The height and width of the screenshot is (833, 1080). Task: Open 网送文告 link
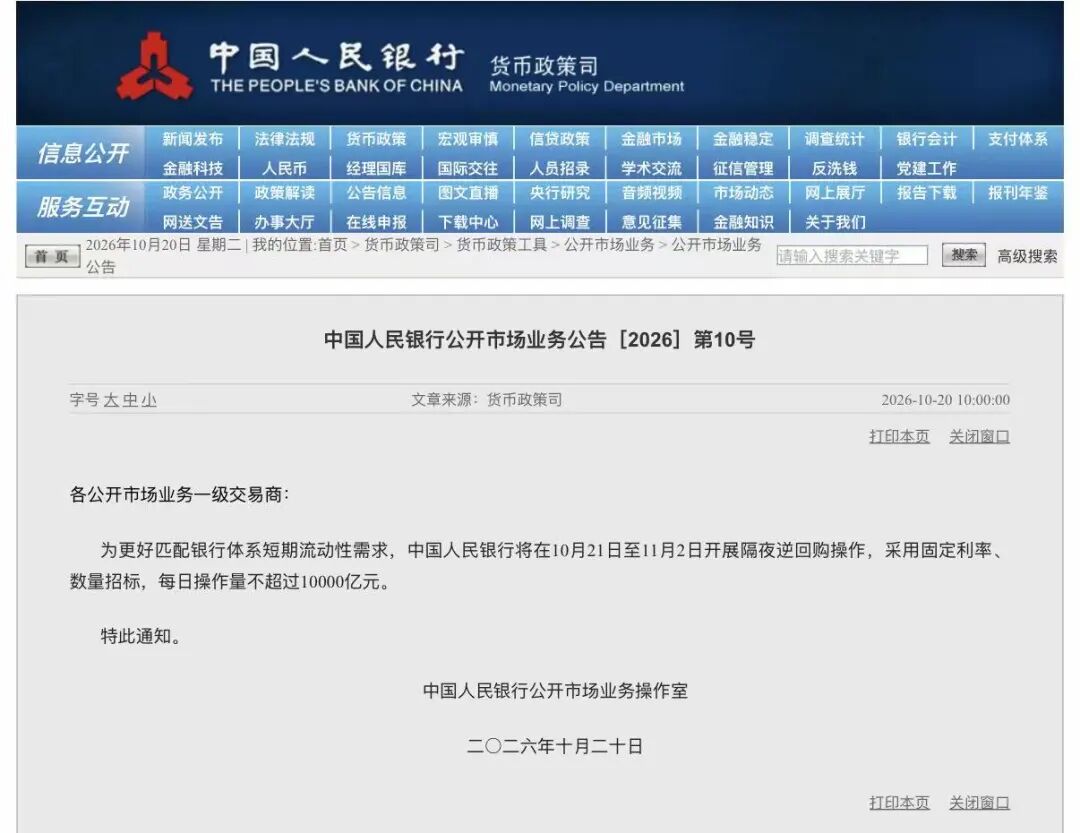pos(193,222)
